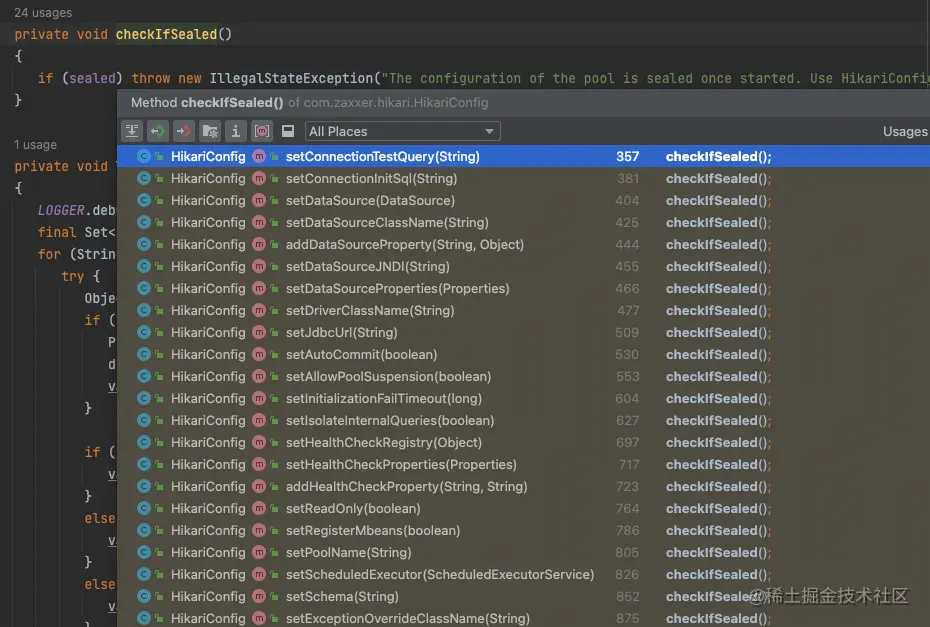The image size is (930, 627).
Task: Select the setRegisterMbeans(boolean) usage
Action: (x=523, y=530)
